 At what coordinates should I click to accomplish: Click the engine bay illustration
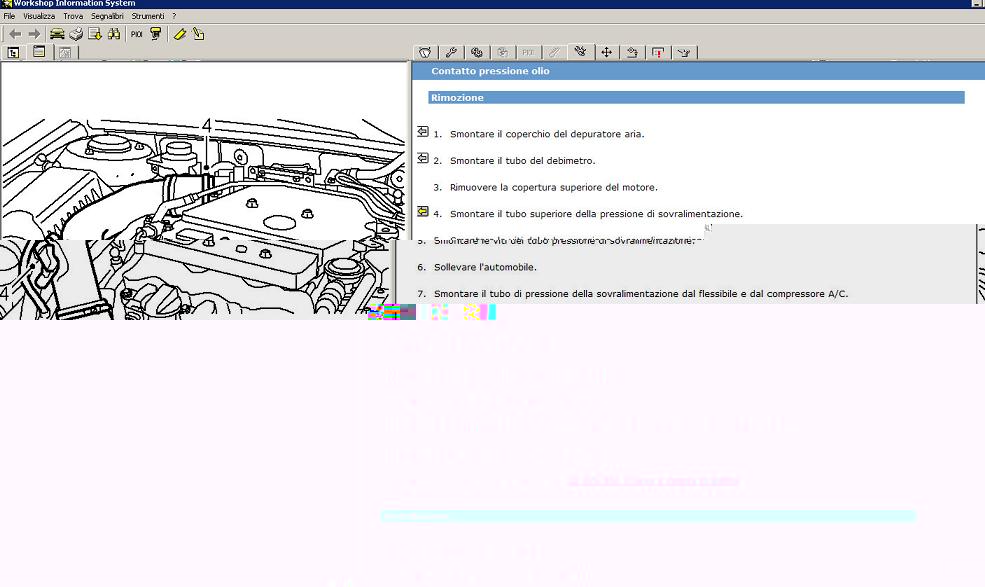pyautogui.click(x=202, y=217)
